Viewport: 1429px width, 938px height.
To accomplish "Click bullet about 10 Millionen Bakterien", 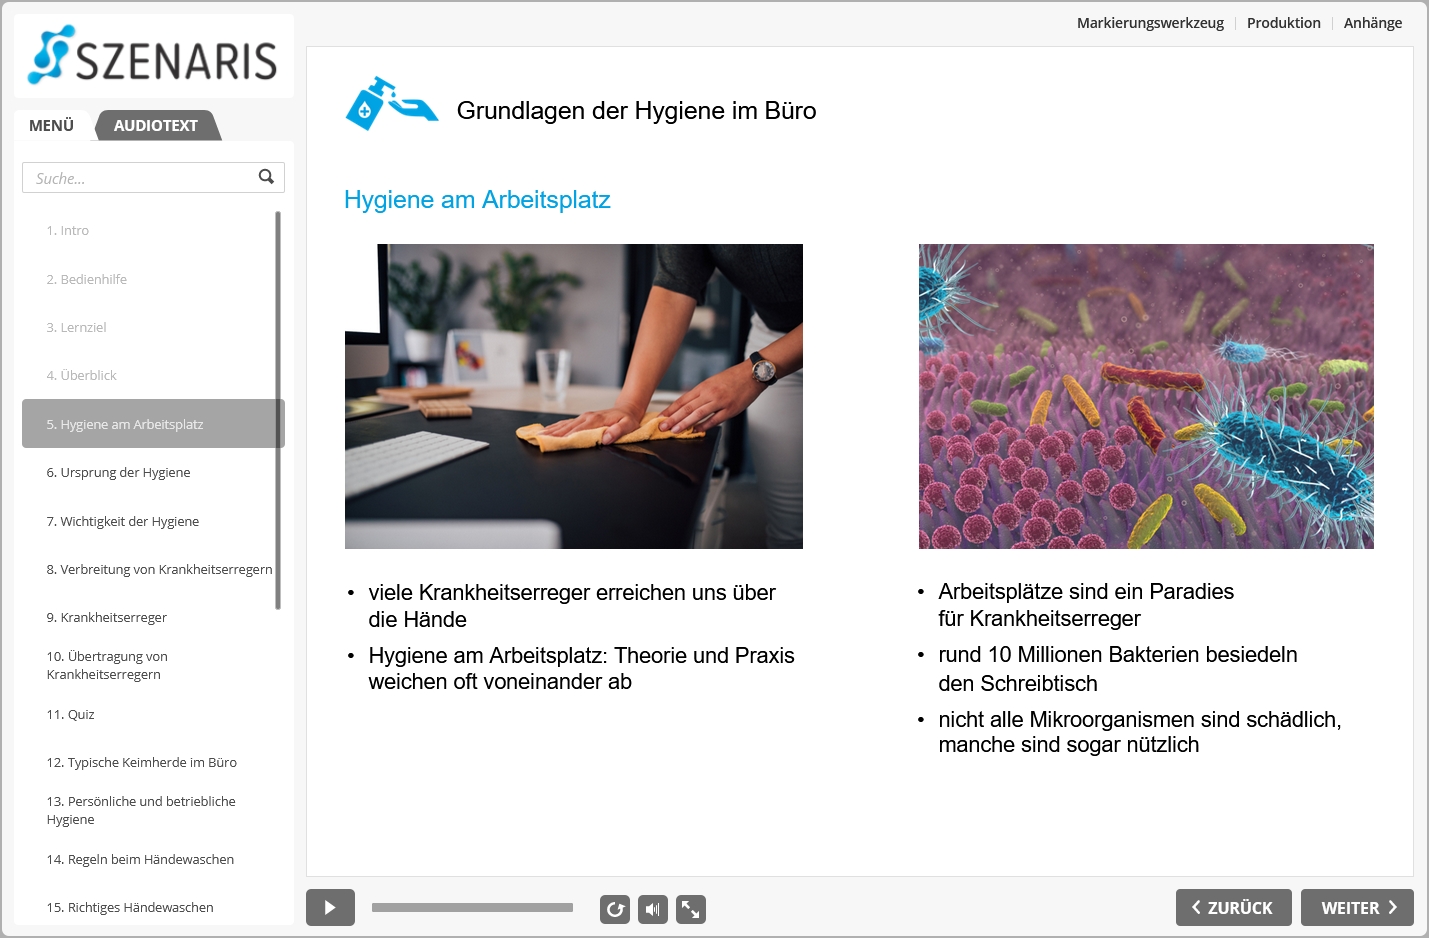I will coord(1118,669).
